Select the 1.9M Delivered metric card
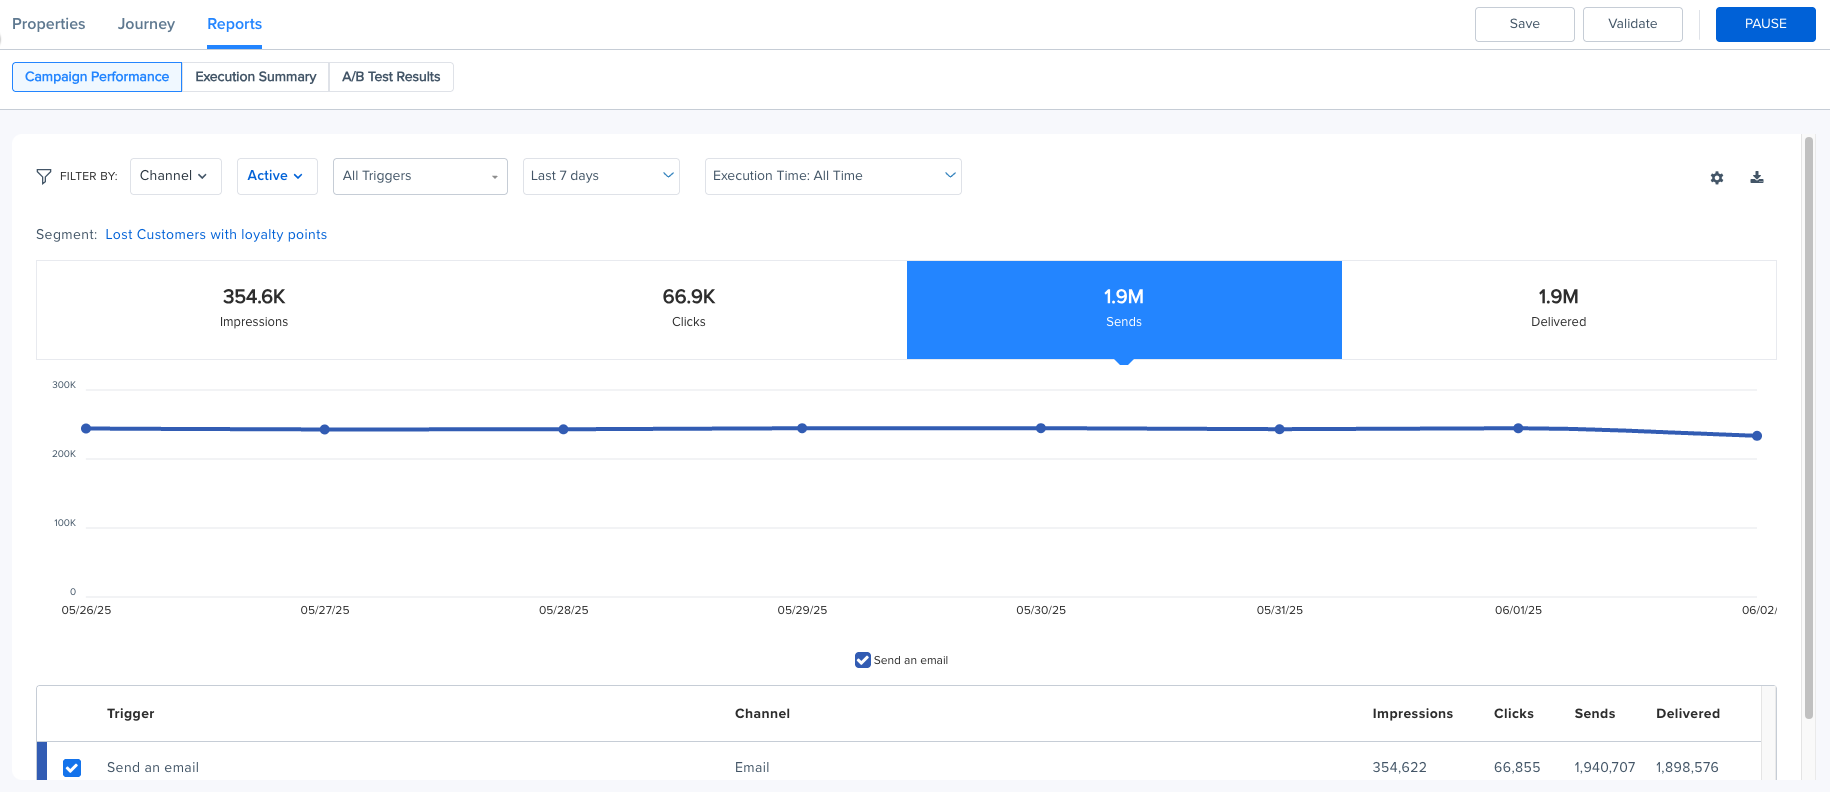 pyautogui.click(x=1559, y=310)
